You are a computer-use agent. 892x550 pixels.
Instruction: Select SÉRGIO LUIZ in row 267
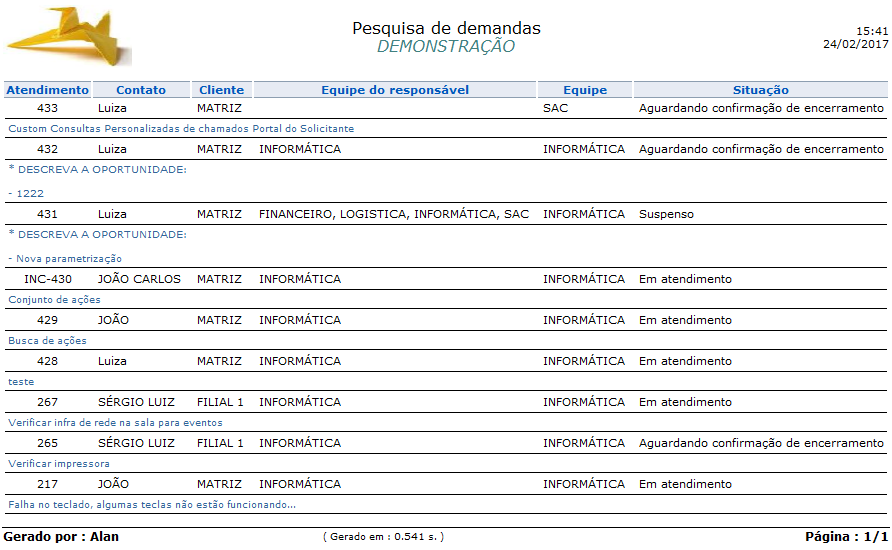[136, 402]
